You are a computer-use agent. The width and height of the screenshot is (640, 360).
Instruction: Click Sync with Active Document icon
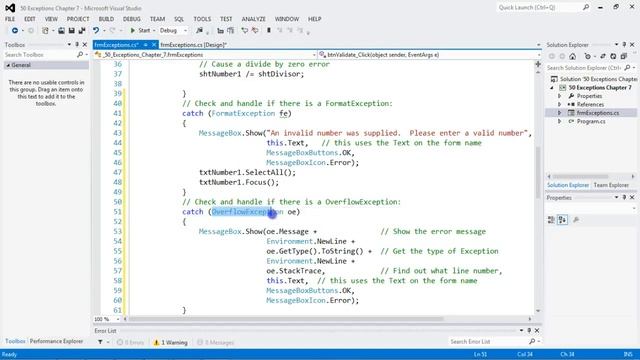tap(603, 56)
